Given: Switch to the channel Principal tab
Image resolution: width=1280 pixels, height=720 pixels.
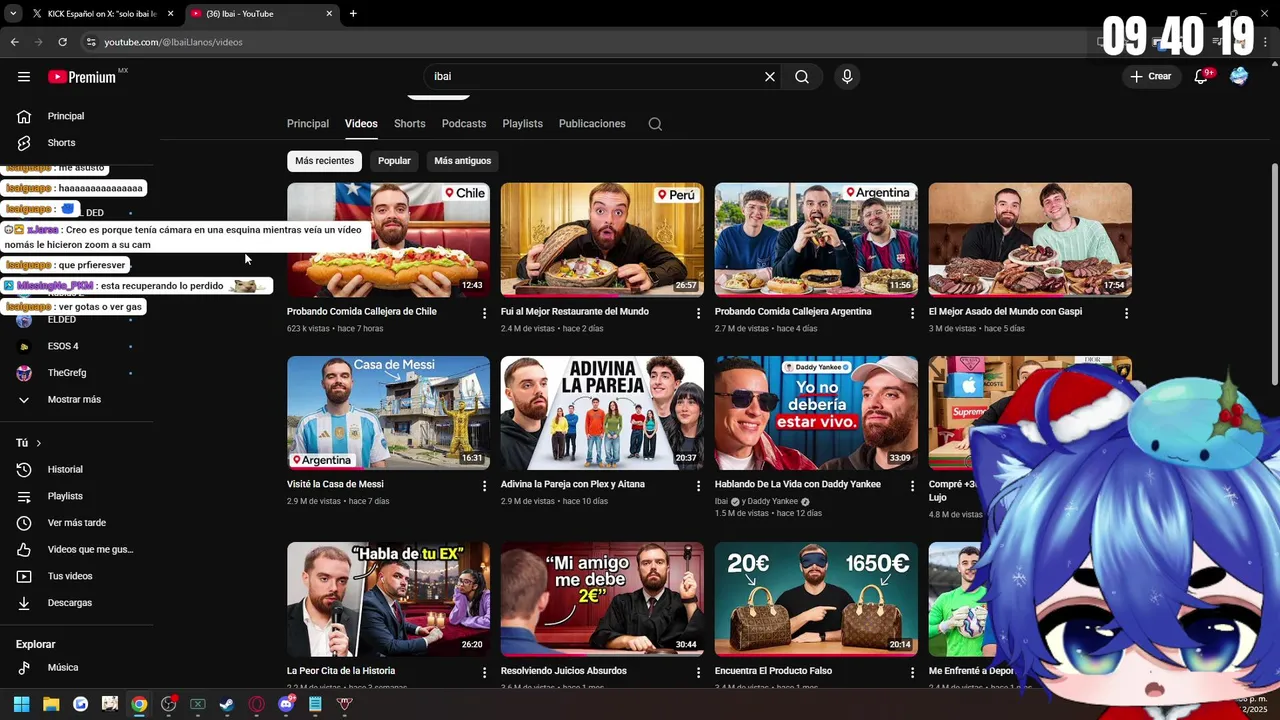Looking at the screenshot, I should [x=308, y=124].
